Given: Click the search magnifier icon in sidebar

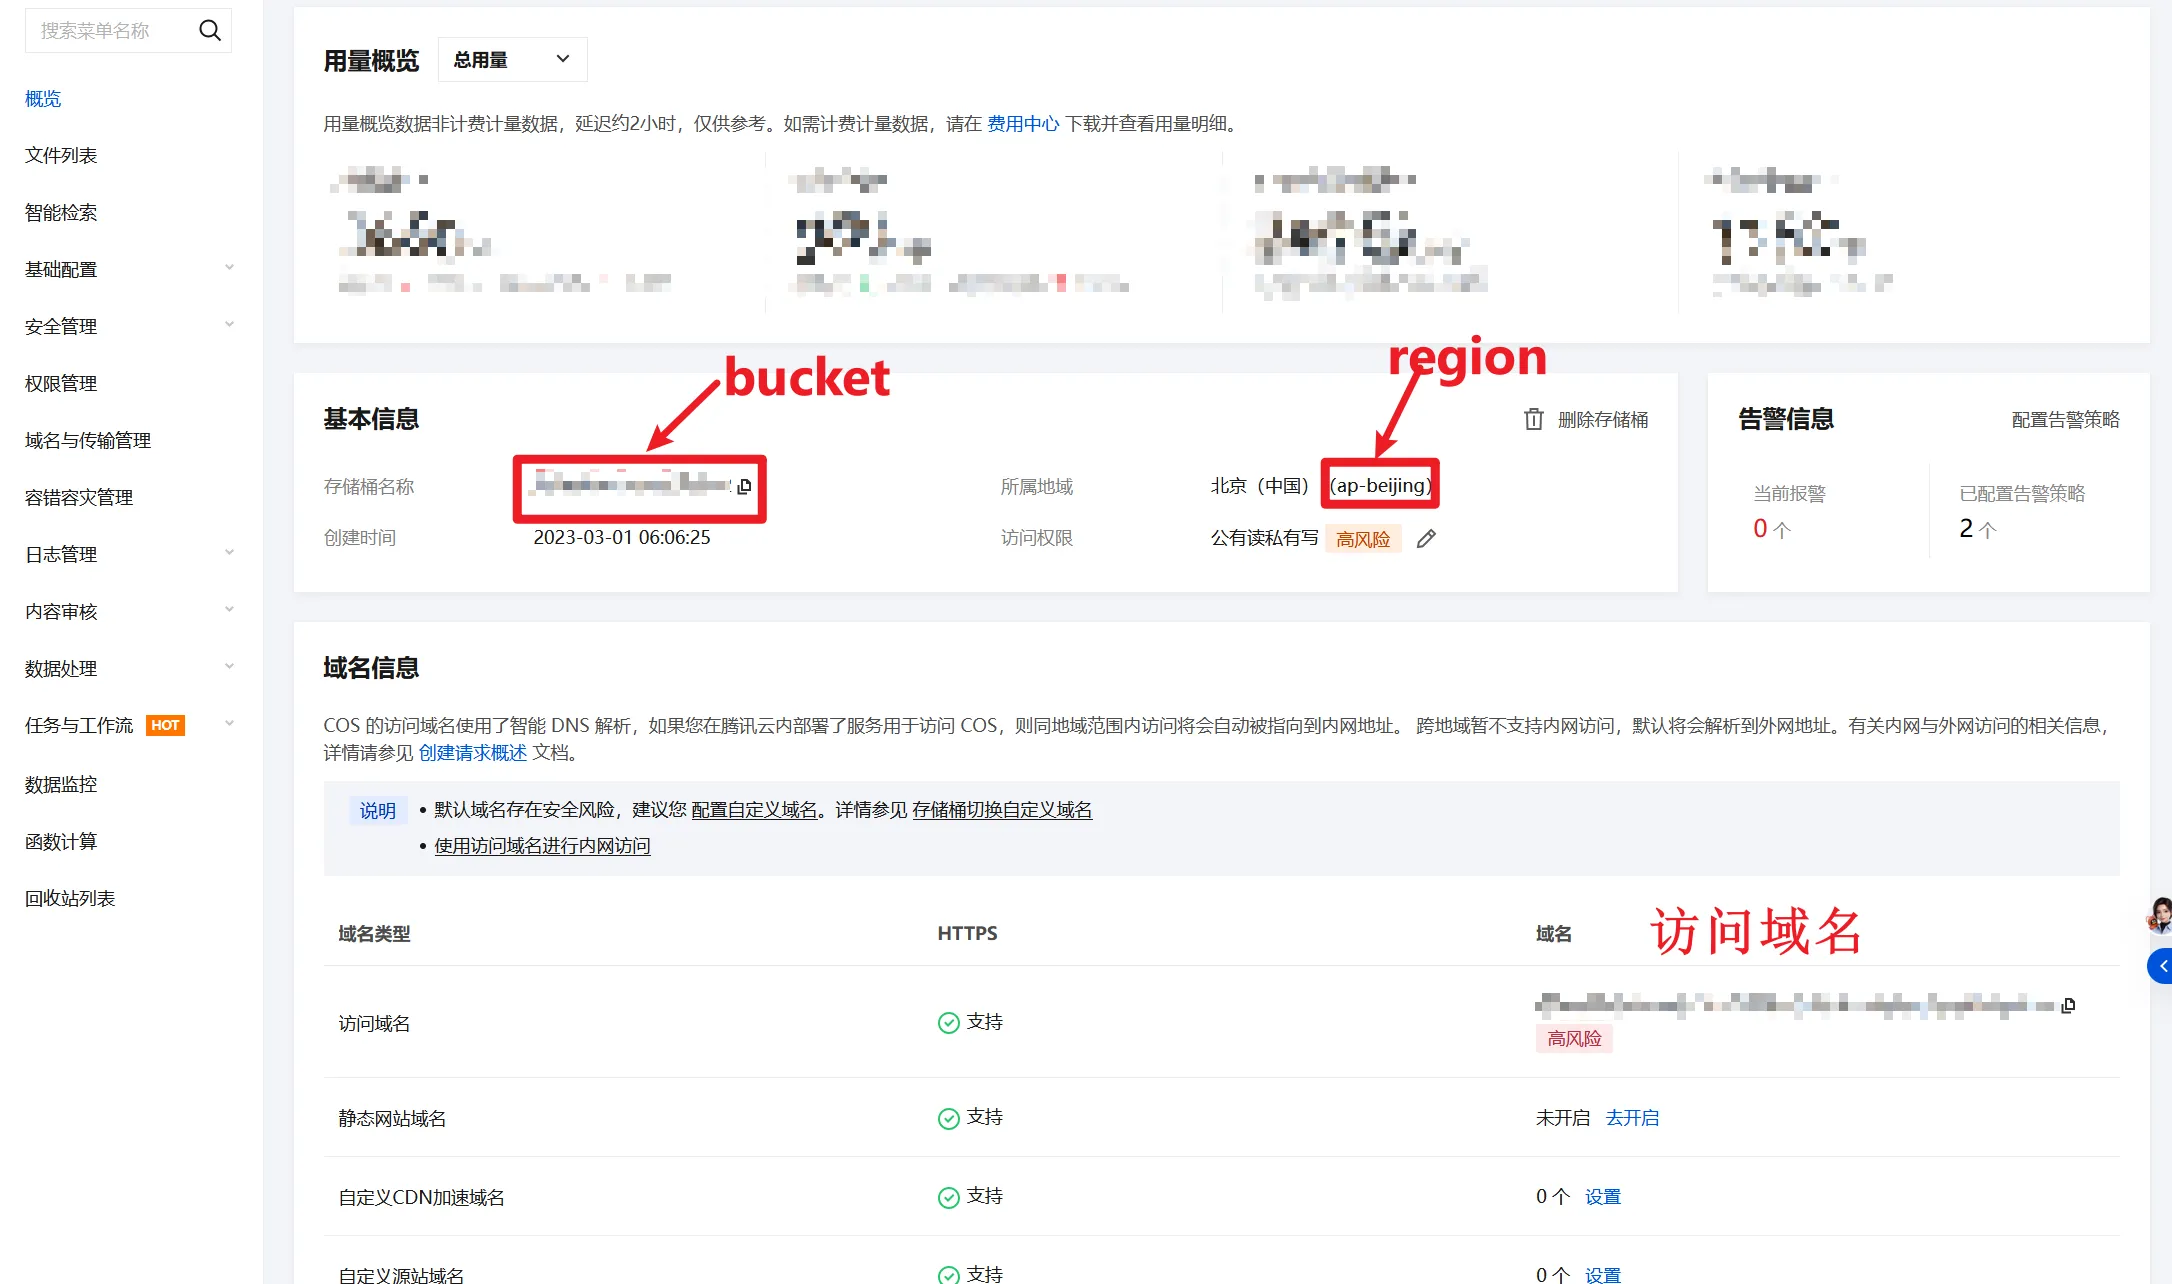Looking at the screenshot, I should tap(209, 31).
